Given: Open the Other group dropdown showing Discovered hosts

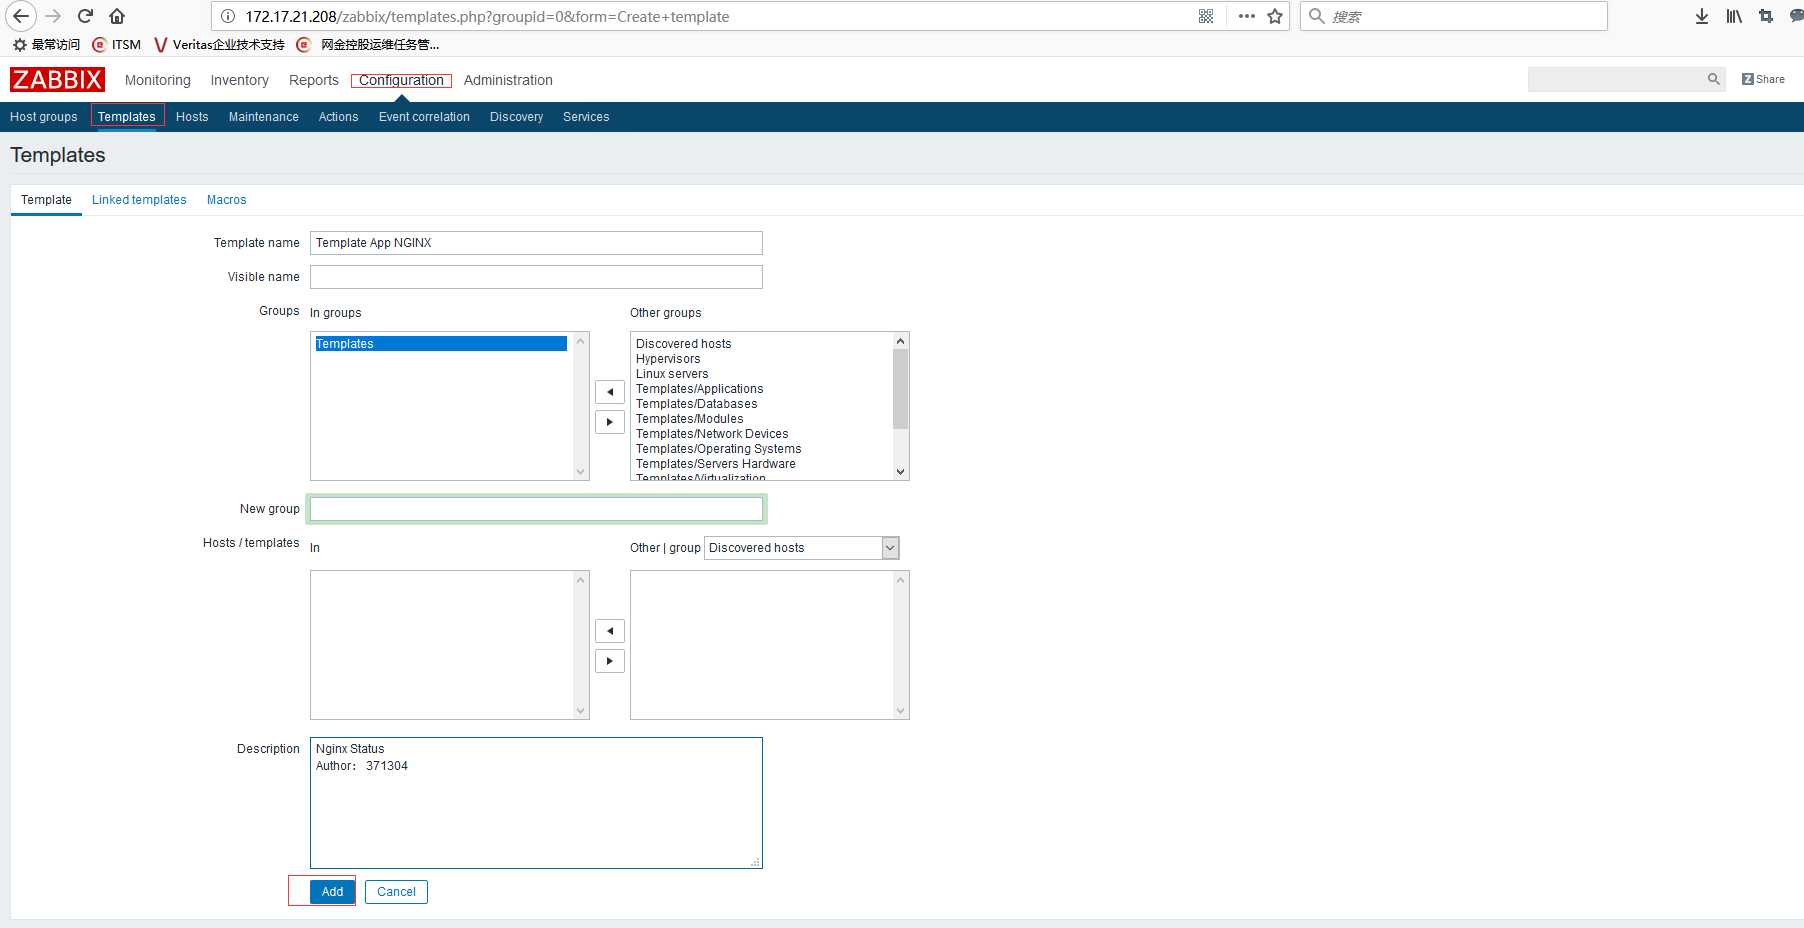Looking at the screenshot, I should [x=802, y=548].
